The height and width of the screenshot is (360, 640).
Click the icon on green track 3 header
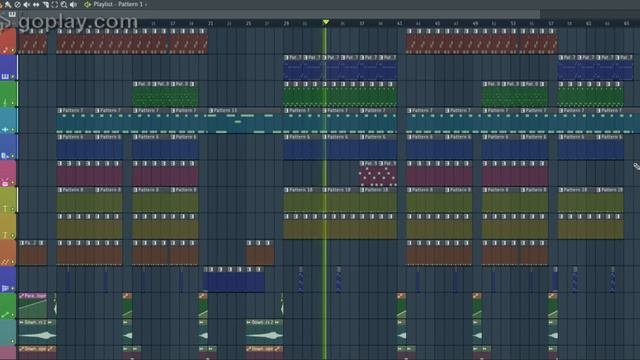coord(5,102)
